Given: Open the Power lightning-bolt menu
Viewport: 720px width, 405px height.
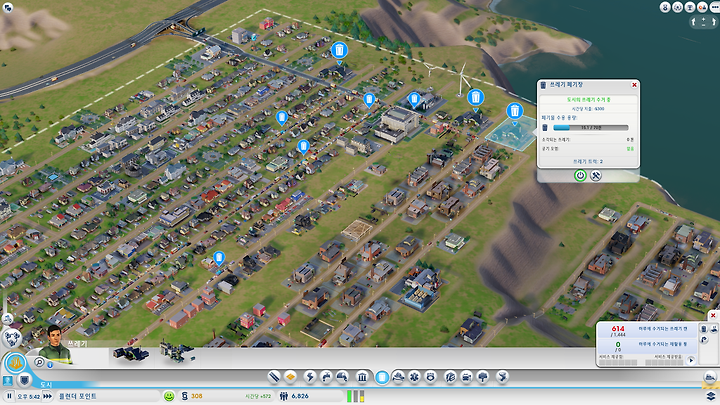Looking at the screenshot, I should tap(310, 377).
